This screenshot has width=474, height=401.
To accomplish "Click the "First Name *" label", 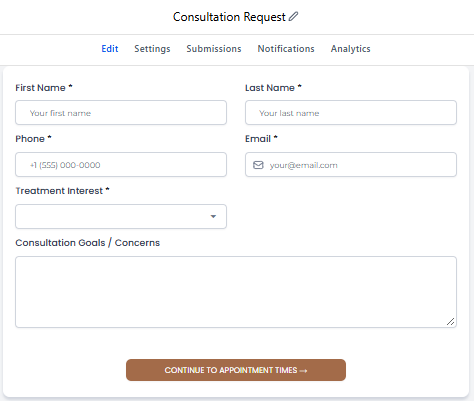I will [x=44, y=88].
